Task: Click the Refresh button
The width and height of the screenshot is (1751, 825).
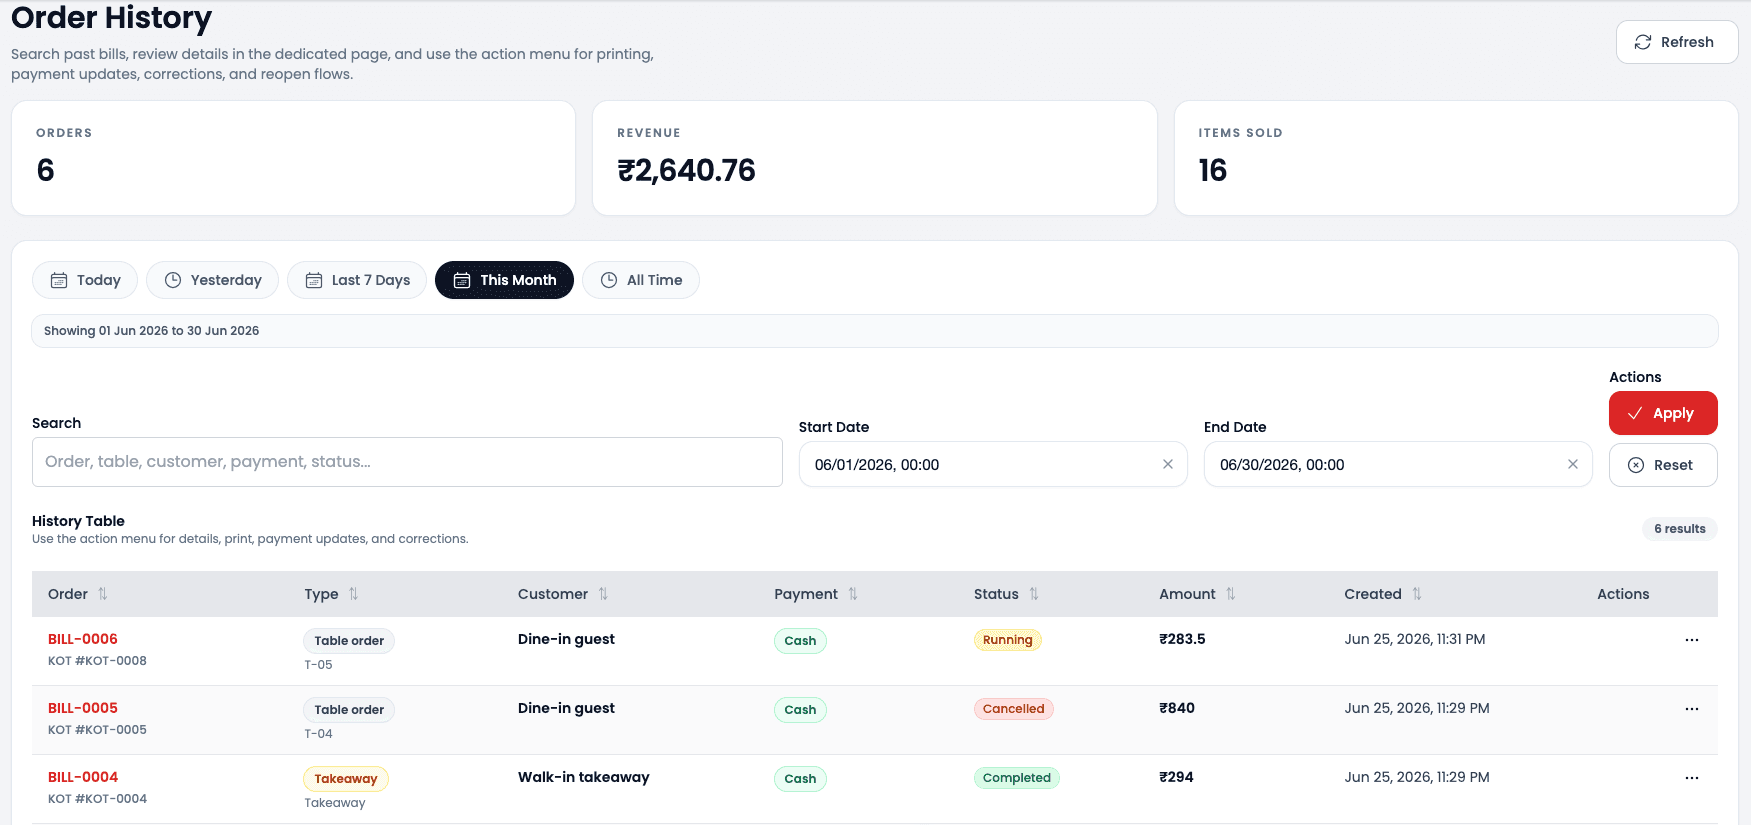Action: (1677, 42)
